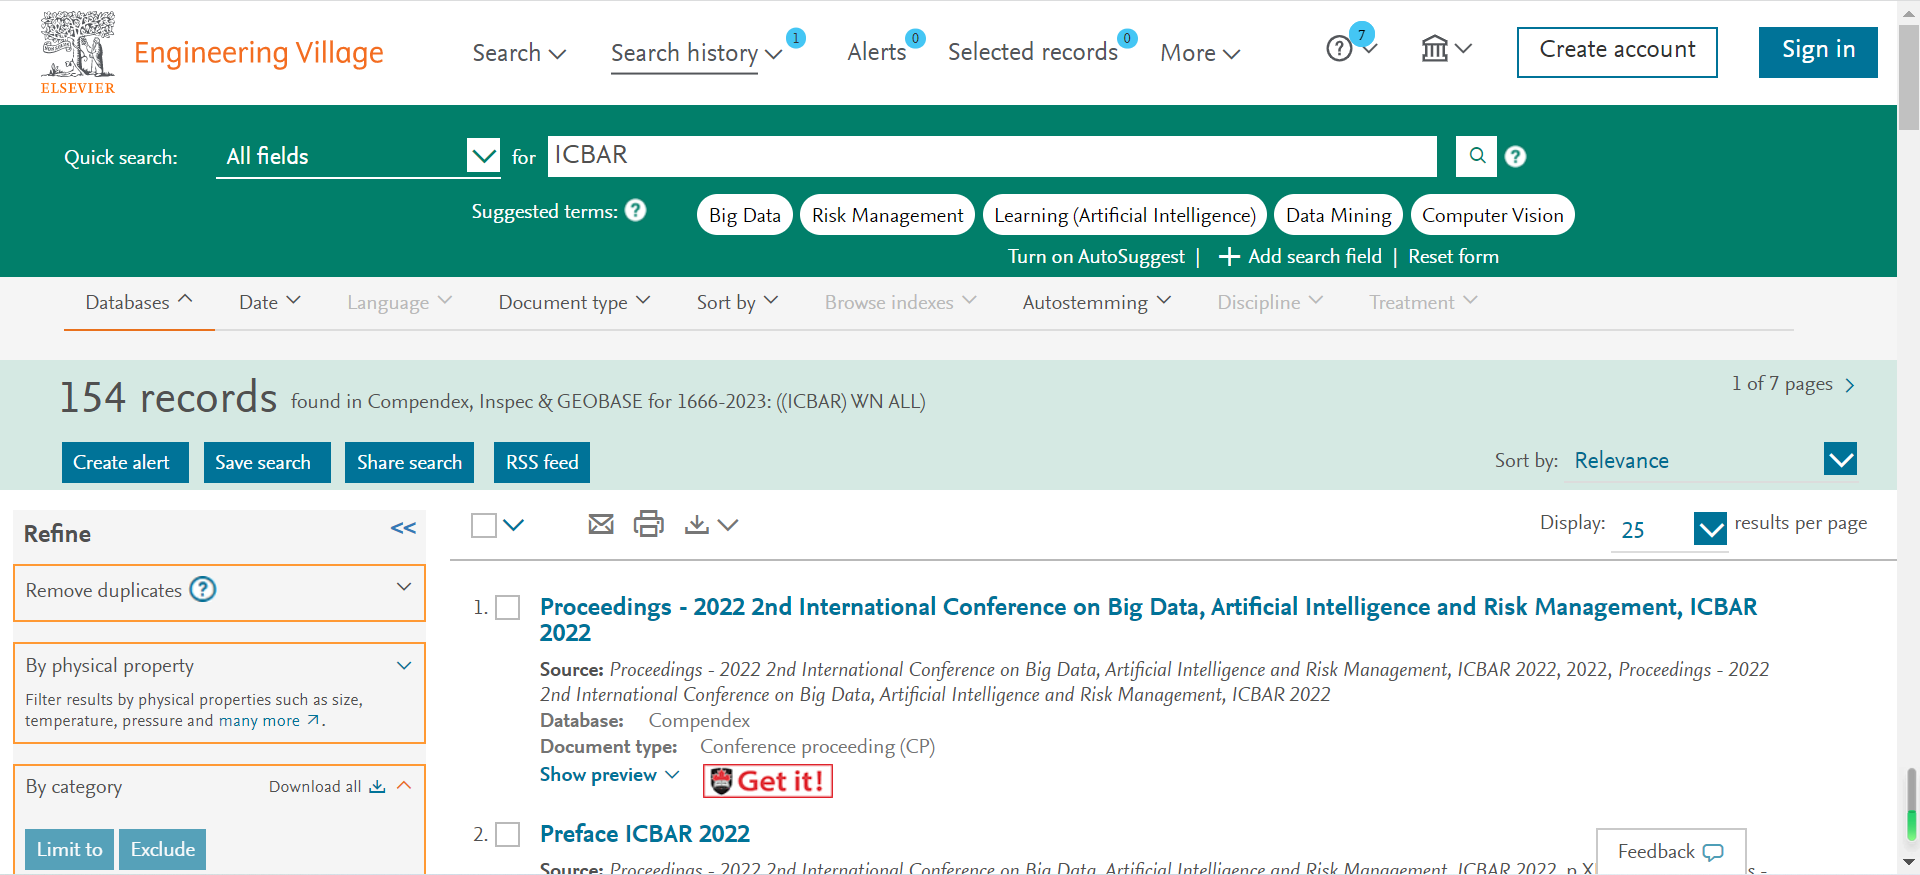The width and height of the screenshot is (1920, 875).
Task: Click the Get it! full-text icon
Action: pos(767,781)
